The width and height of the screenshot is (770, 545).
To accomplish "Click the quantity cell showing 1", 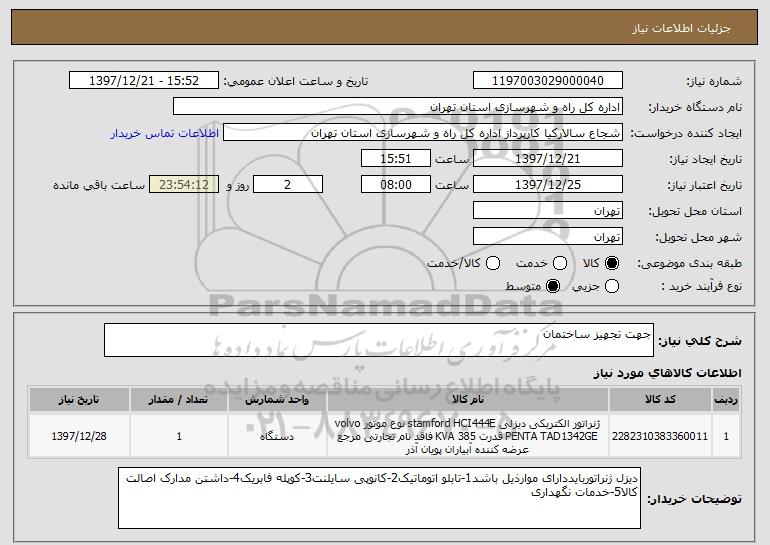I will (x=179, y=436).
